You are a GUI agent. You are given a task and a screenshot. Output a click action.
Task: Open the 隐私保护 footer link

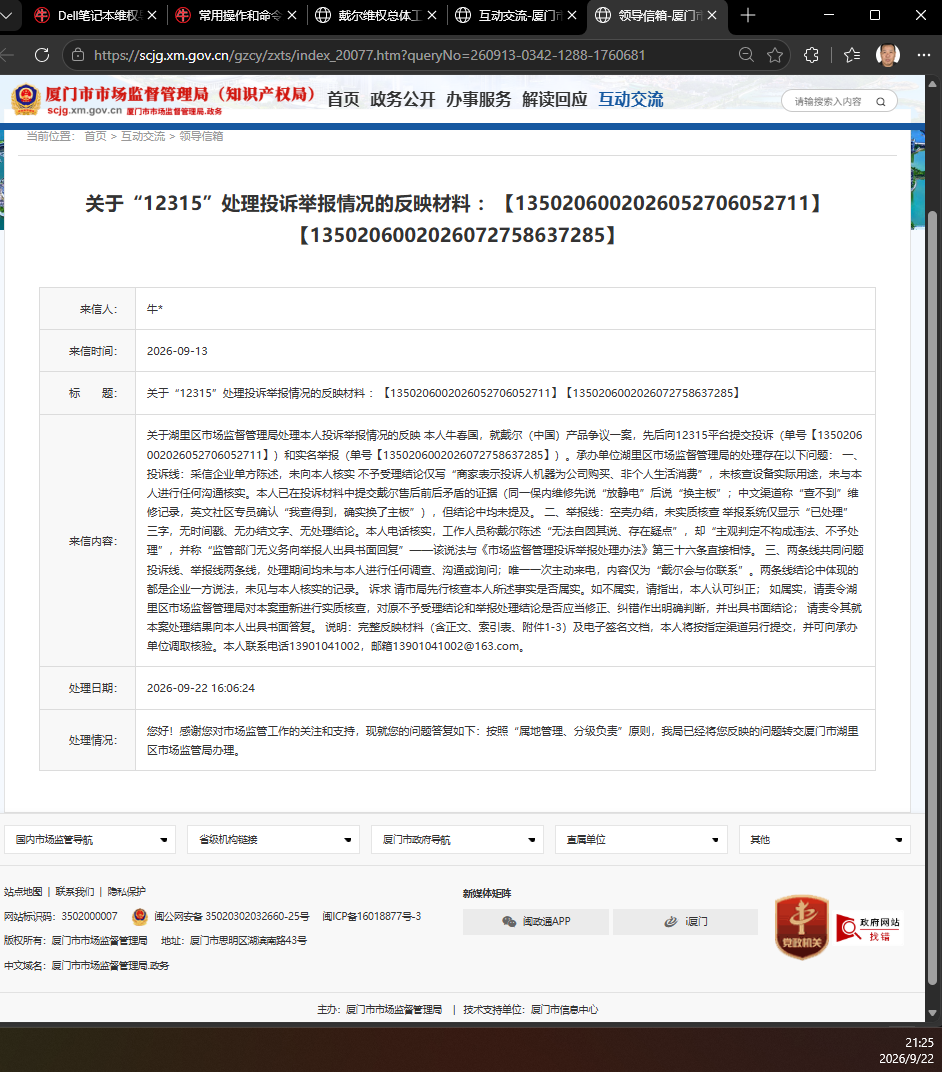[x=126, y=892]
